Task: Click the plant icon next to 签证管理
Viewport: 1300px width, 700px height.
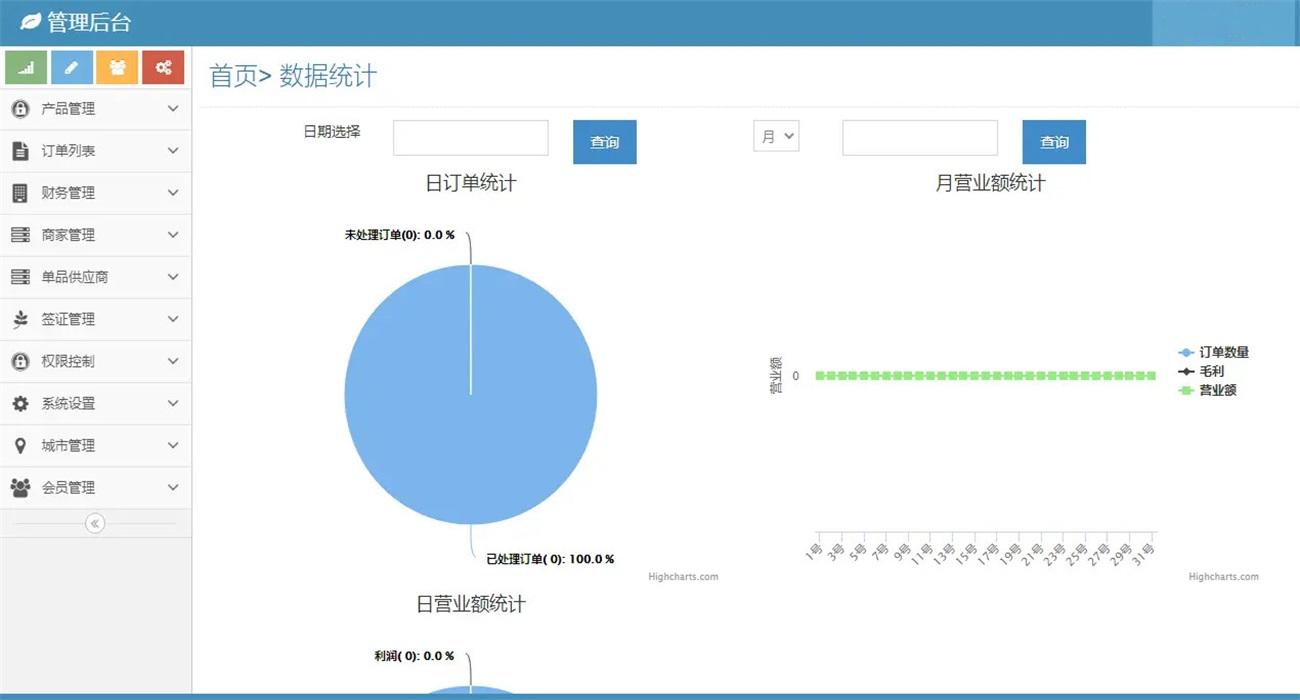Action: [x=20, y=319]
